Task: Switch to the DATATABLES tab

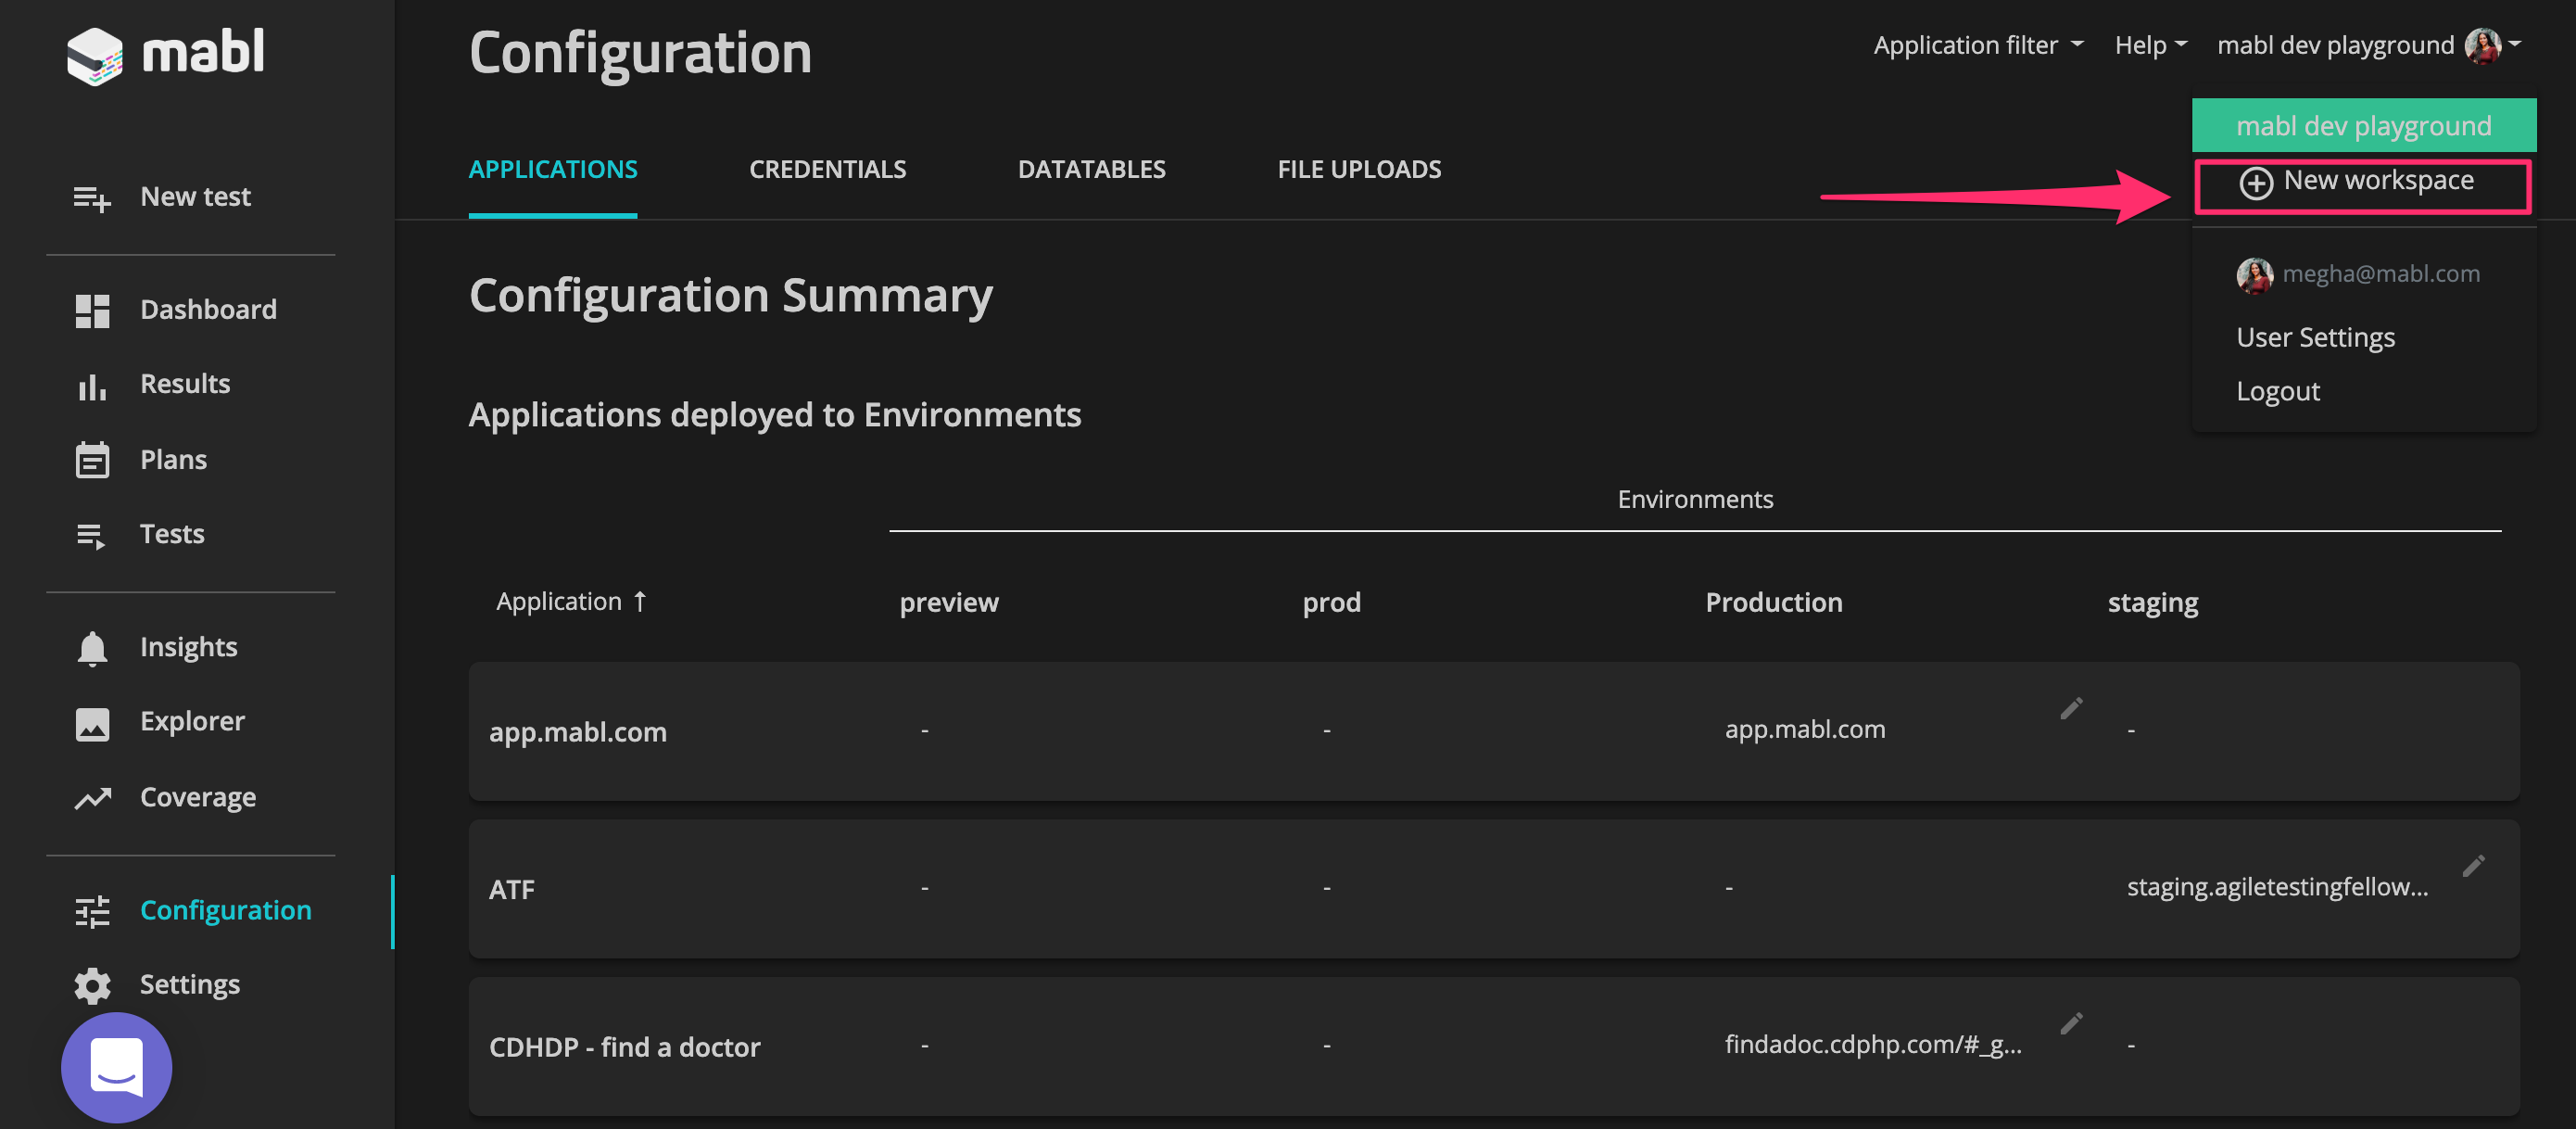Action: click(x=1091, y=169)
